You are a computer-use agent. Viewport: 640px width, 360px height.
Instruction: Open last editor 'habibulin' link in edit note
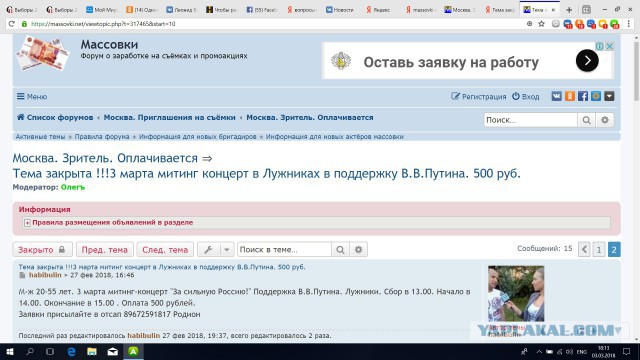[143, 336]
